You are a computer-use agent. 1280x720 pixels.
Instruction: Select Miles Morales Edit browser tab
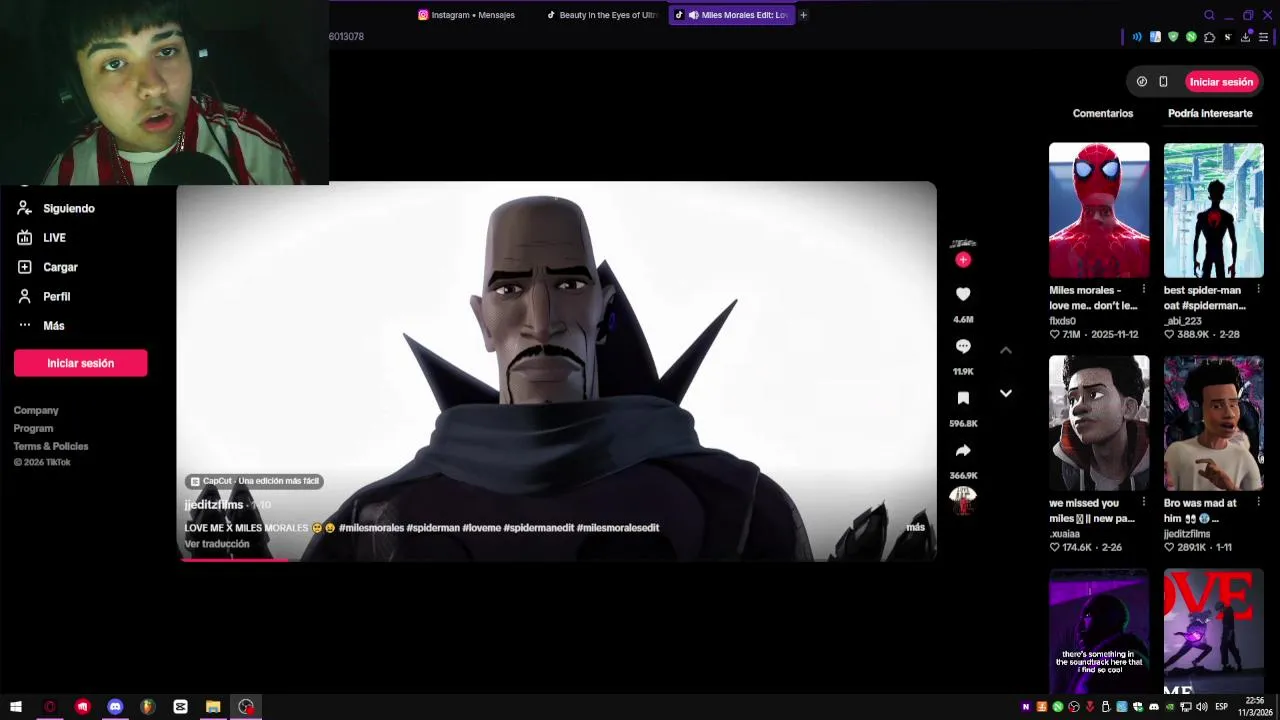pyautogui.click(x=732, y=15)
